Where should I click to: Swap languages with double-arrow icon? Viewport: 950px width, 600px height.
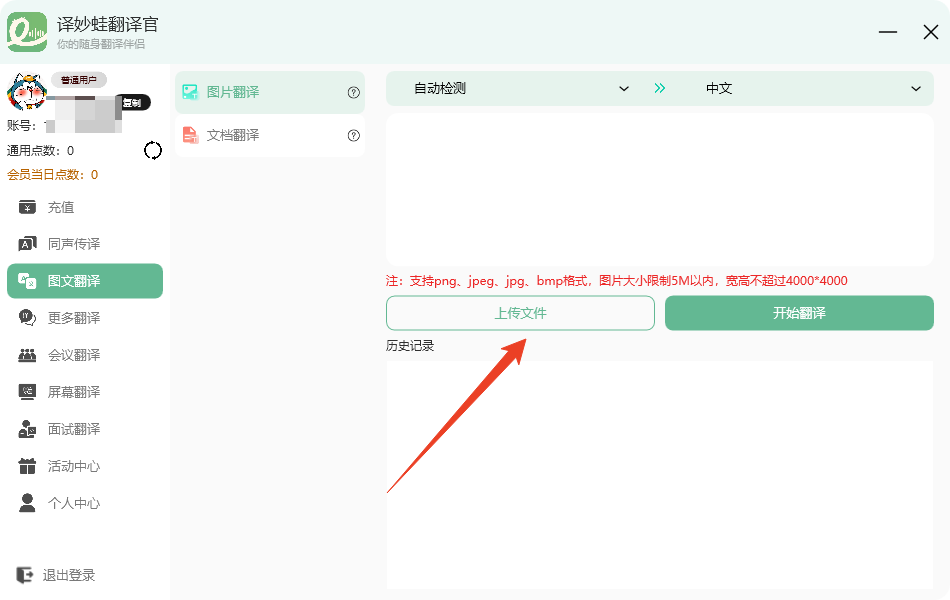[660, 88]
